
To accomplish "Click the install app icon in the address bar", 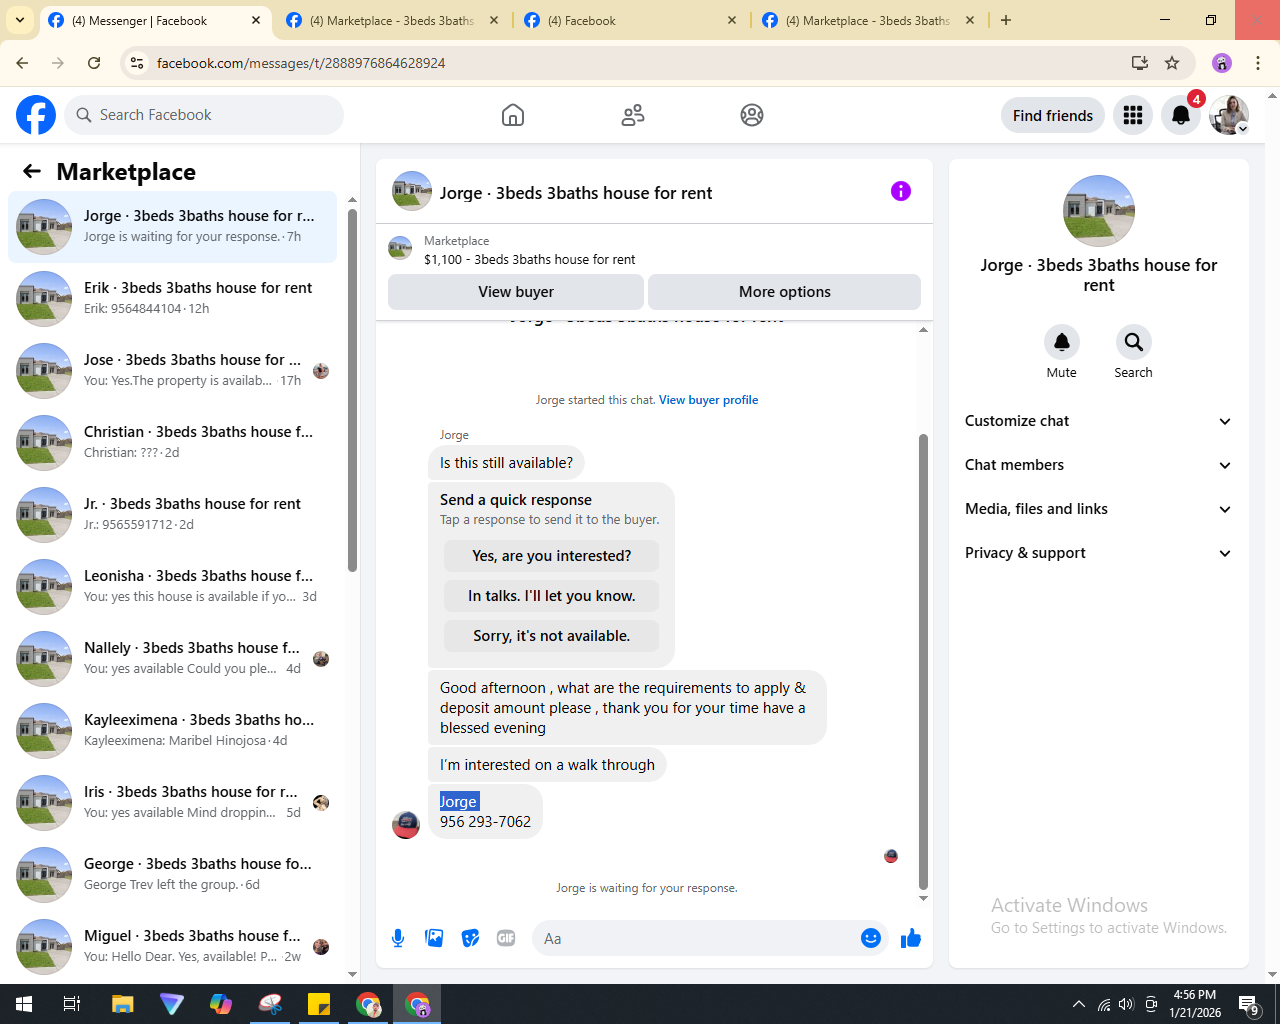I will click(x=1140, y=63).
